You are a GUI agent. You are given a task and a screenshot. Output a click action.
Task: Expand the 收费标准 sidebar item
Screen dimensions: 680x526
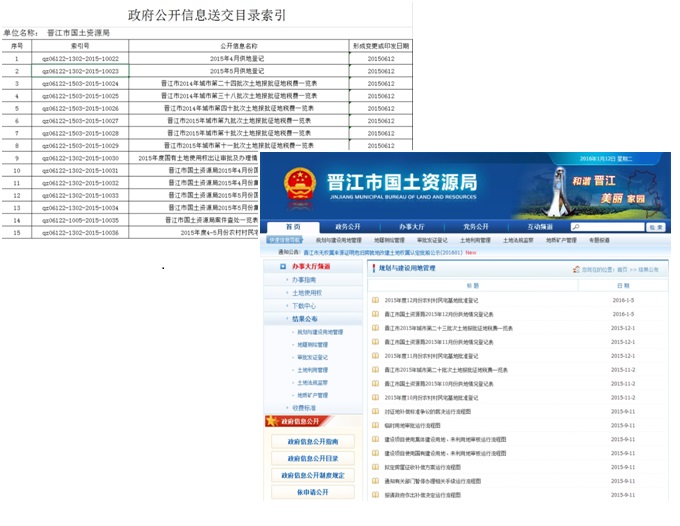pos(304,407)
